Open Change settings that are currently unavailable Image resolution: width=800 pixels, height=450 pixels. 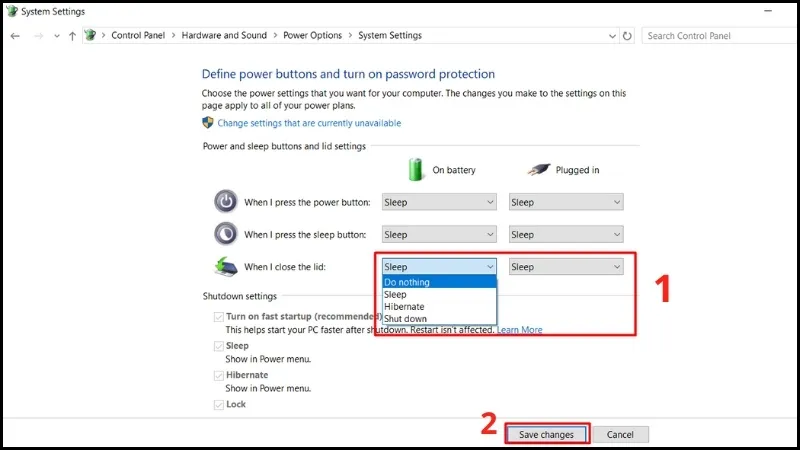point(309,123)
